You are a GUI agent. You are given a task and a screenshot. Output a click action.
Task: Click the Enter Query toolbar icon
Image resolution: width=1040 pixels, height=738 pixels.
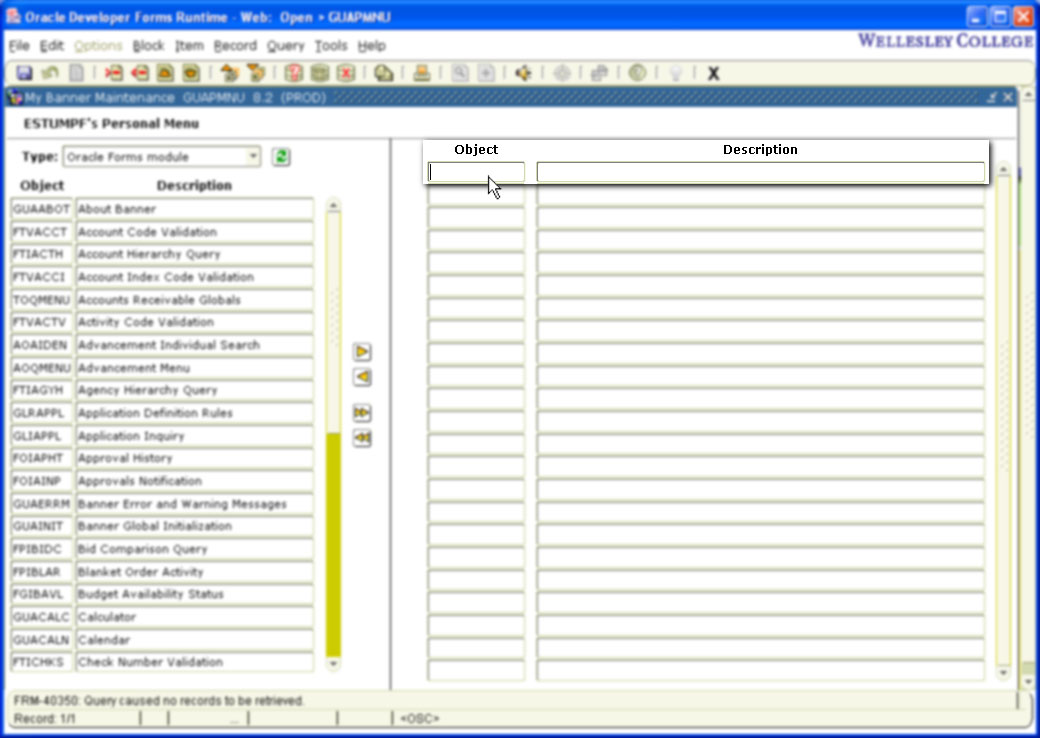coord(293,73)
